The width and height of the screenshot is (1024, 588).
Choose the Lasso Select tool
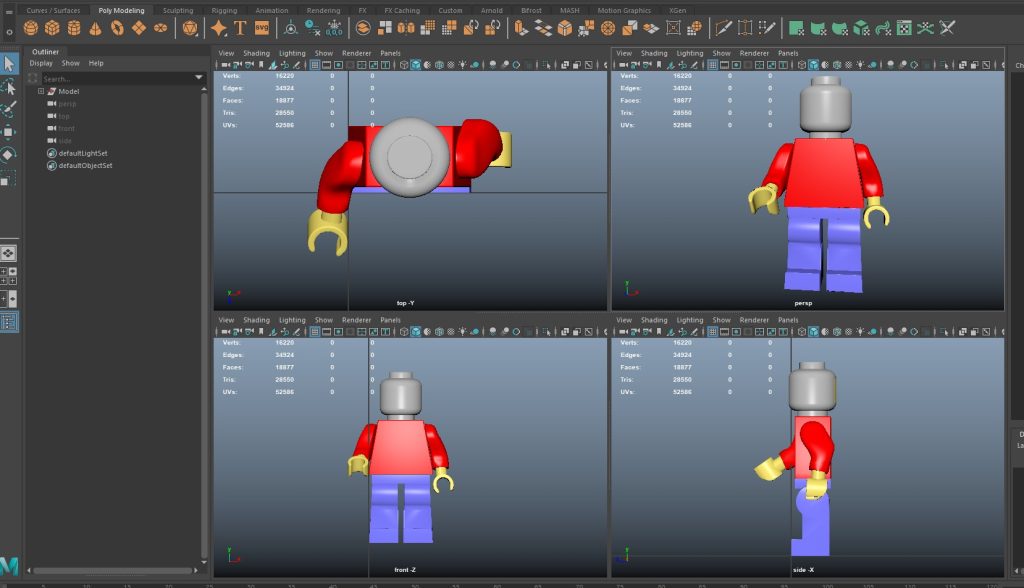pos(8,86)
